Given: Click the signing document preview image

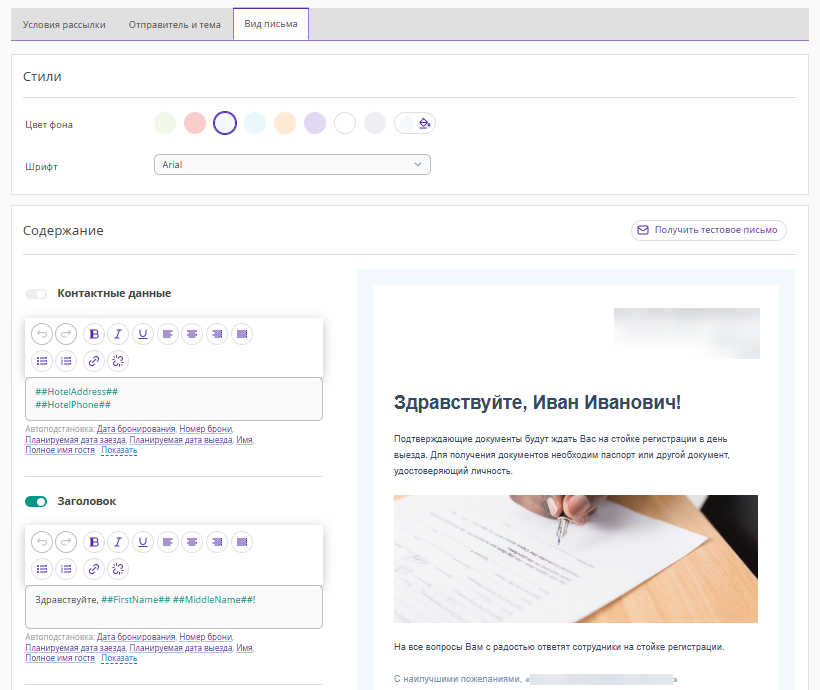Looking at the screenshot, I should [576, 559].
